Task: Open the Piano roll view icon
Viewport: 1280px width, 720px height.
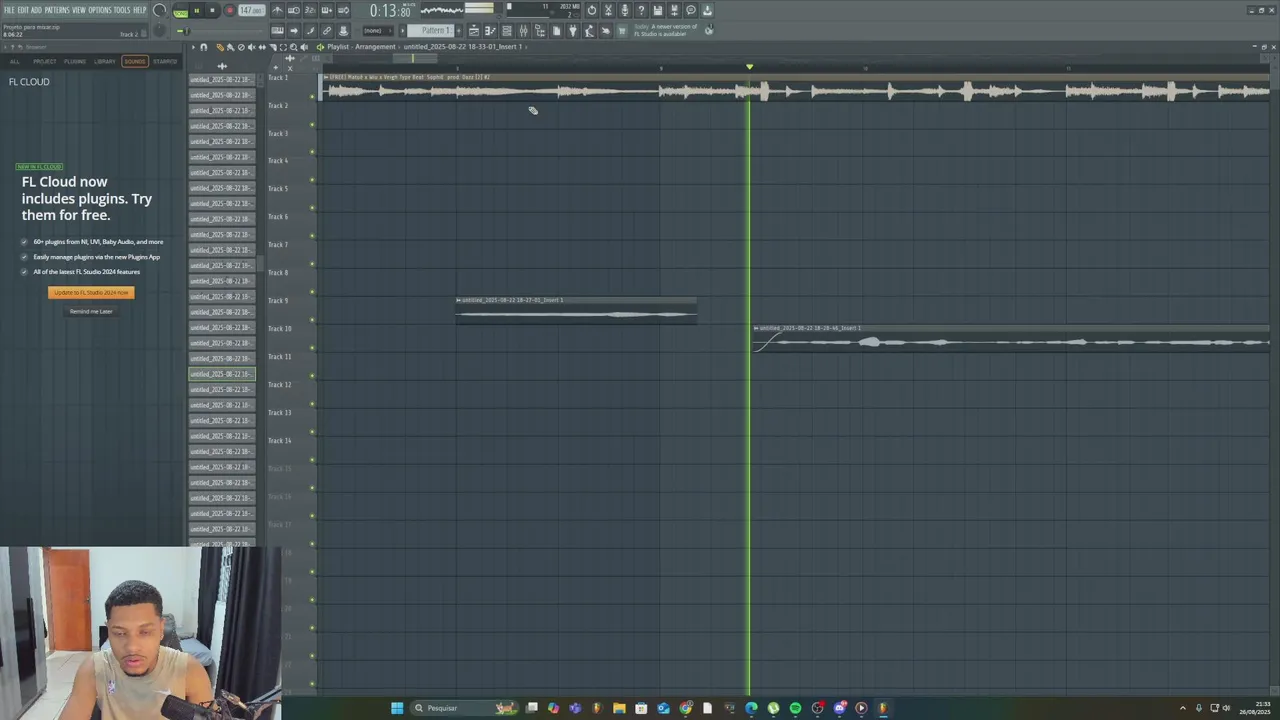Action: click(490, 30)
